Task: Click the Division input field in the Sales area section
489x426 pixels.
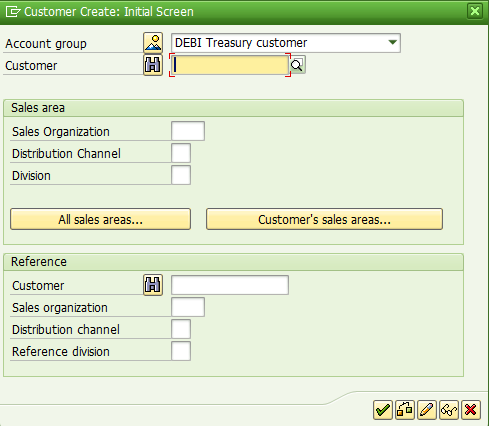Action: pos(181,175)
